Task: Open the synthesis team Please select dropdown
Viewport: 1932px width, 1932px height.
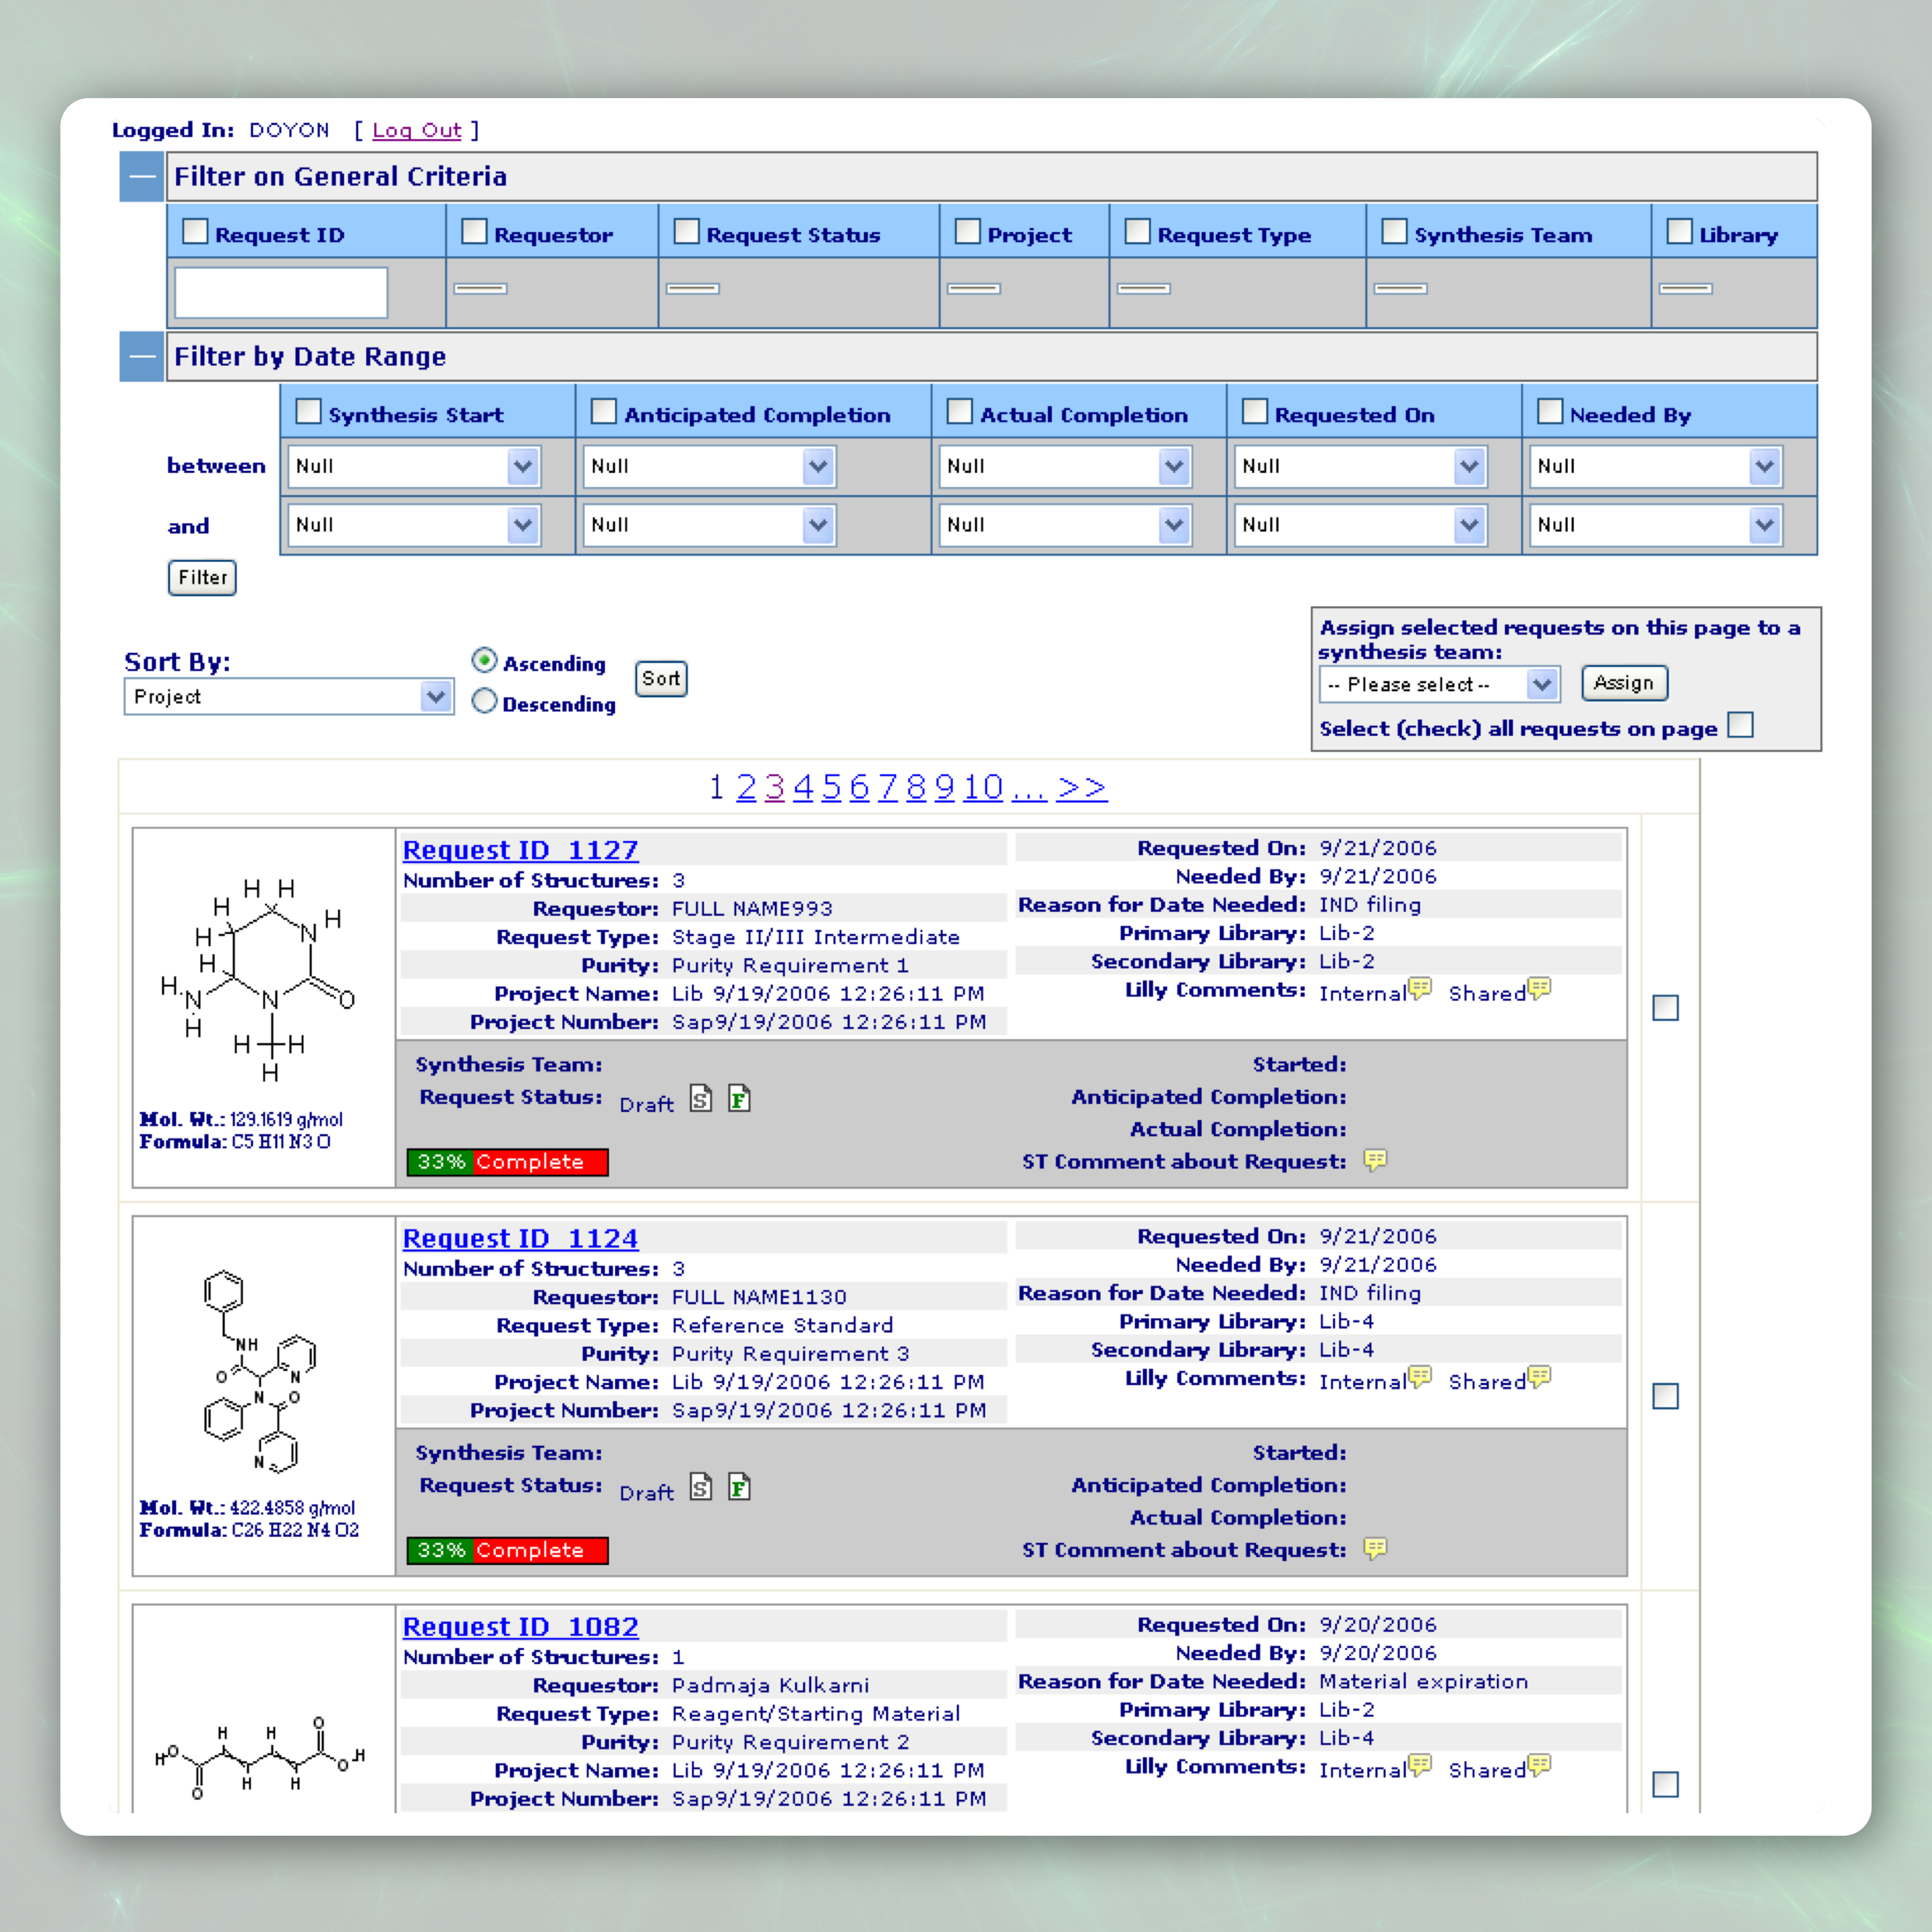Action: coord(1439,684)
